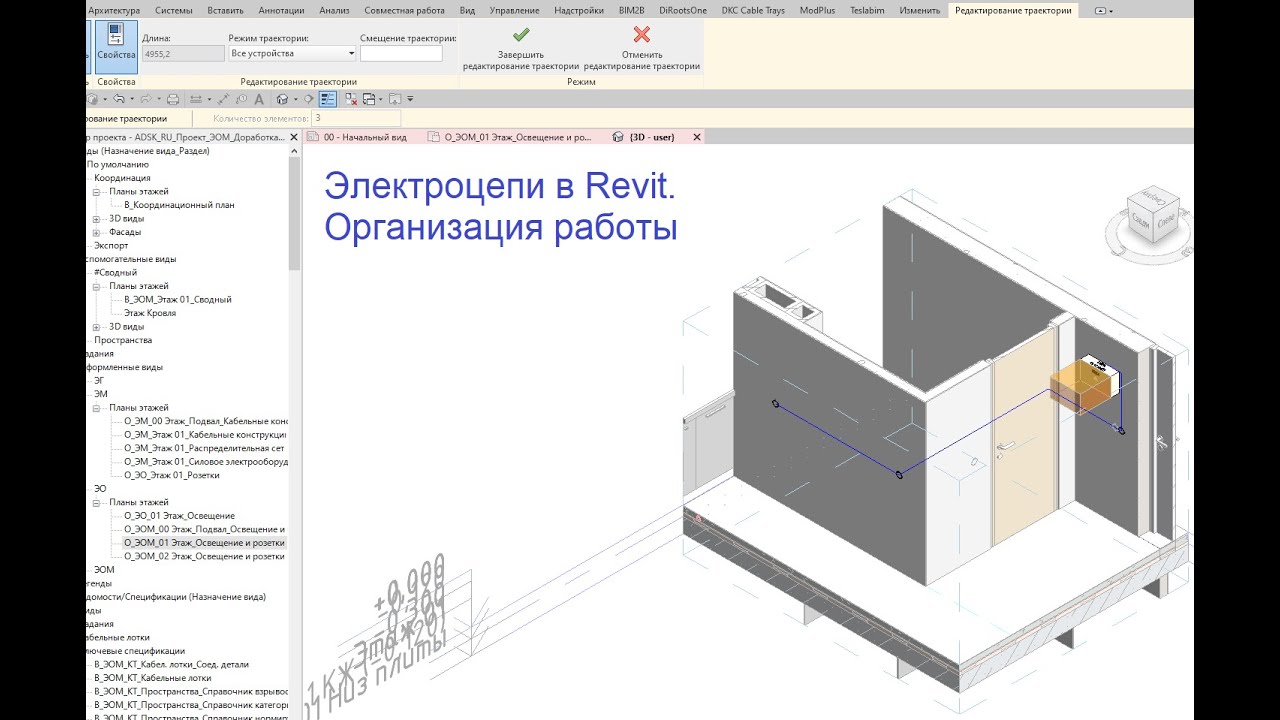Collapse Планы этажей under #Сводный
The height and width of the screenshot is (720, 1280).
(x=97, y=286)
